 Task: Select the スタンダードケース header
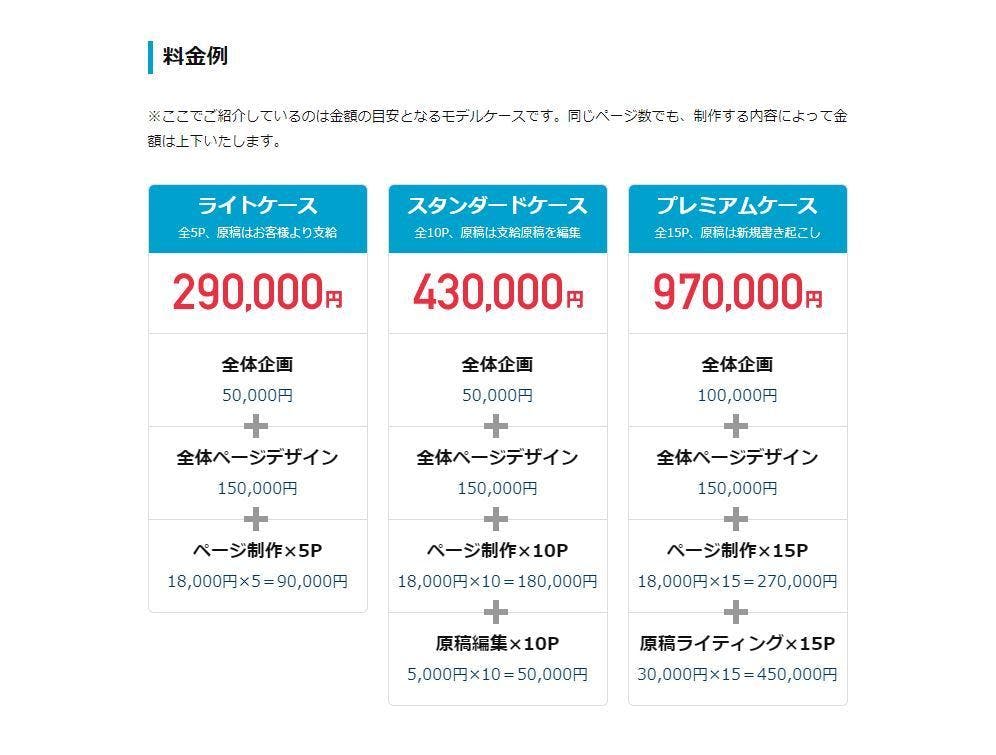click(x=497, y=206)
